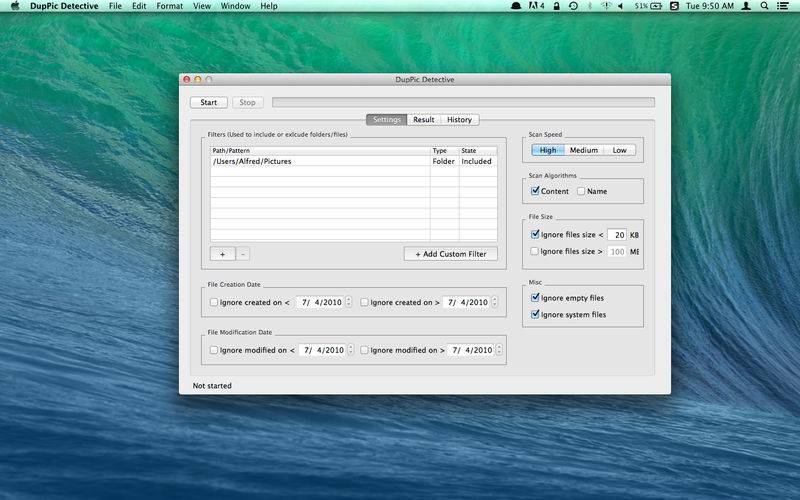Click the Ignore modified on < date field
Viewport: 800px width, 500px height.
[x=322, y=350]
